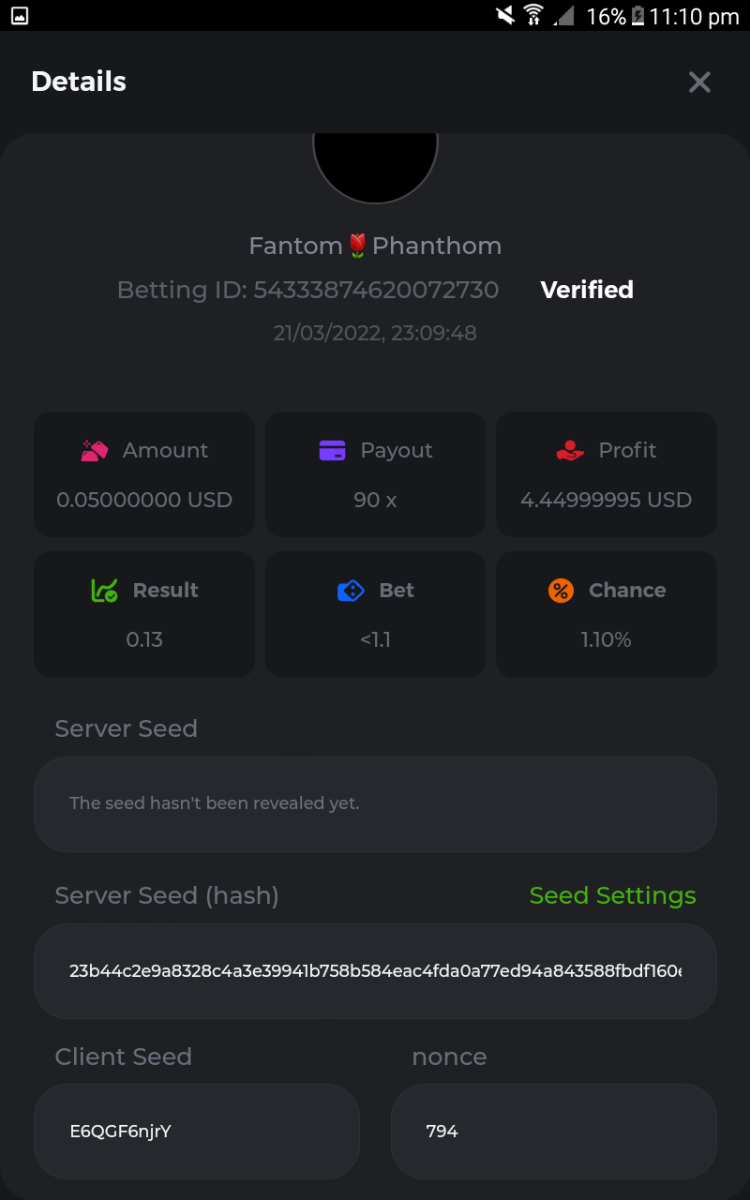Click the Betting ID number
This screenshot has width=750, height=1200.
pos(376,290)
